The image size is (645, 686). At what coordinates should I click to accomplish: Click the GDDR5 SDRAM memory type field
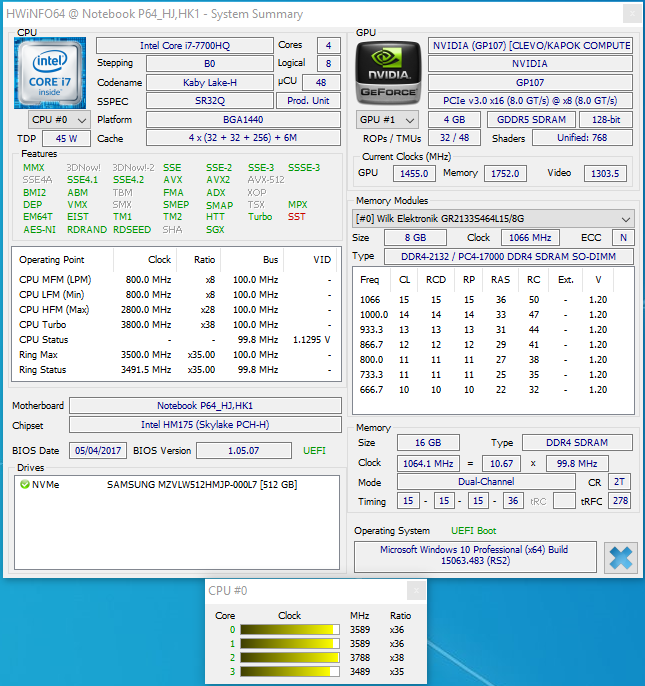click(x=531, y=119)
